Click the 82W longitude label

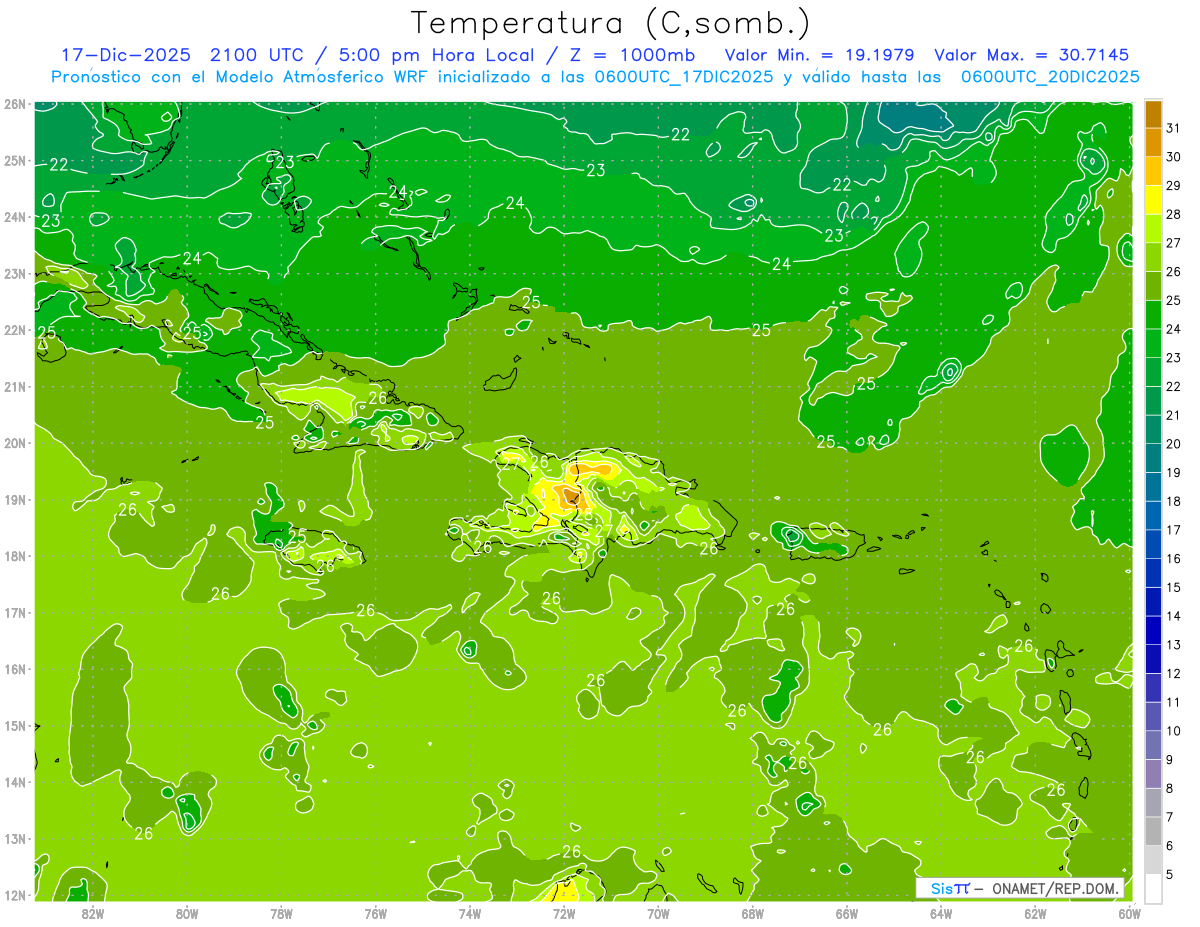tap(92, 913)
